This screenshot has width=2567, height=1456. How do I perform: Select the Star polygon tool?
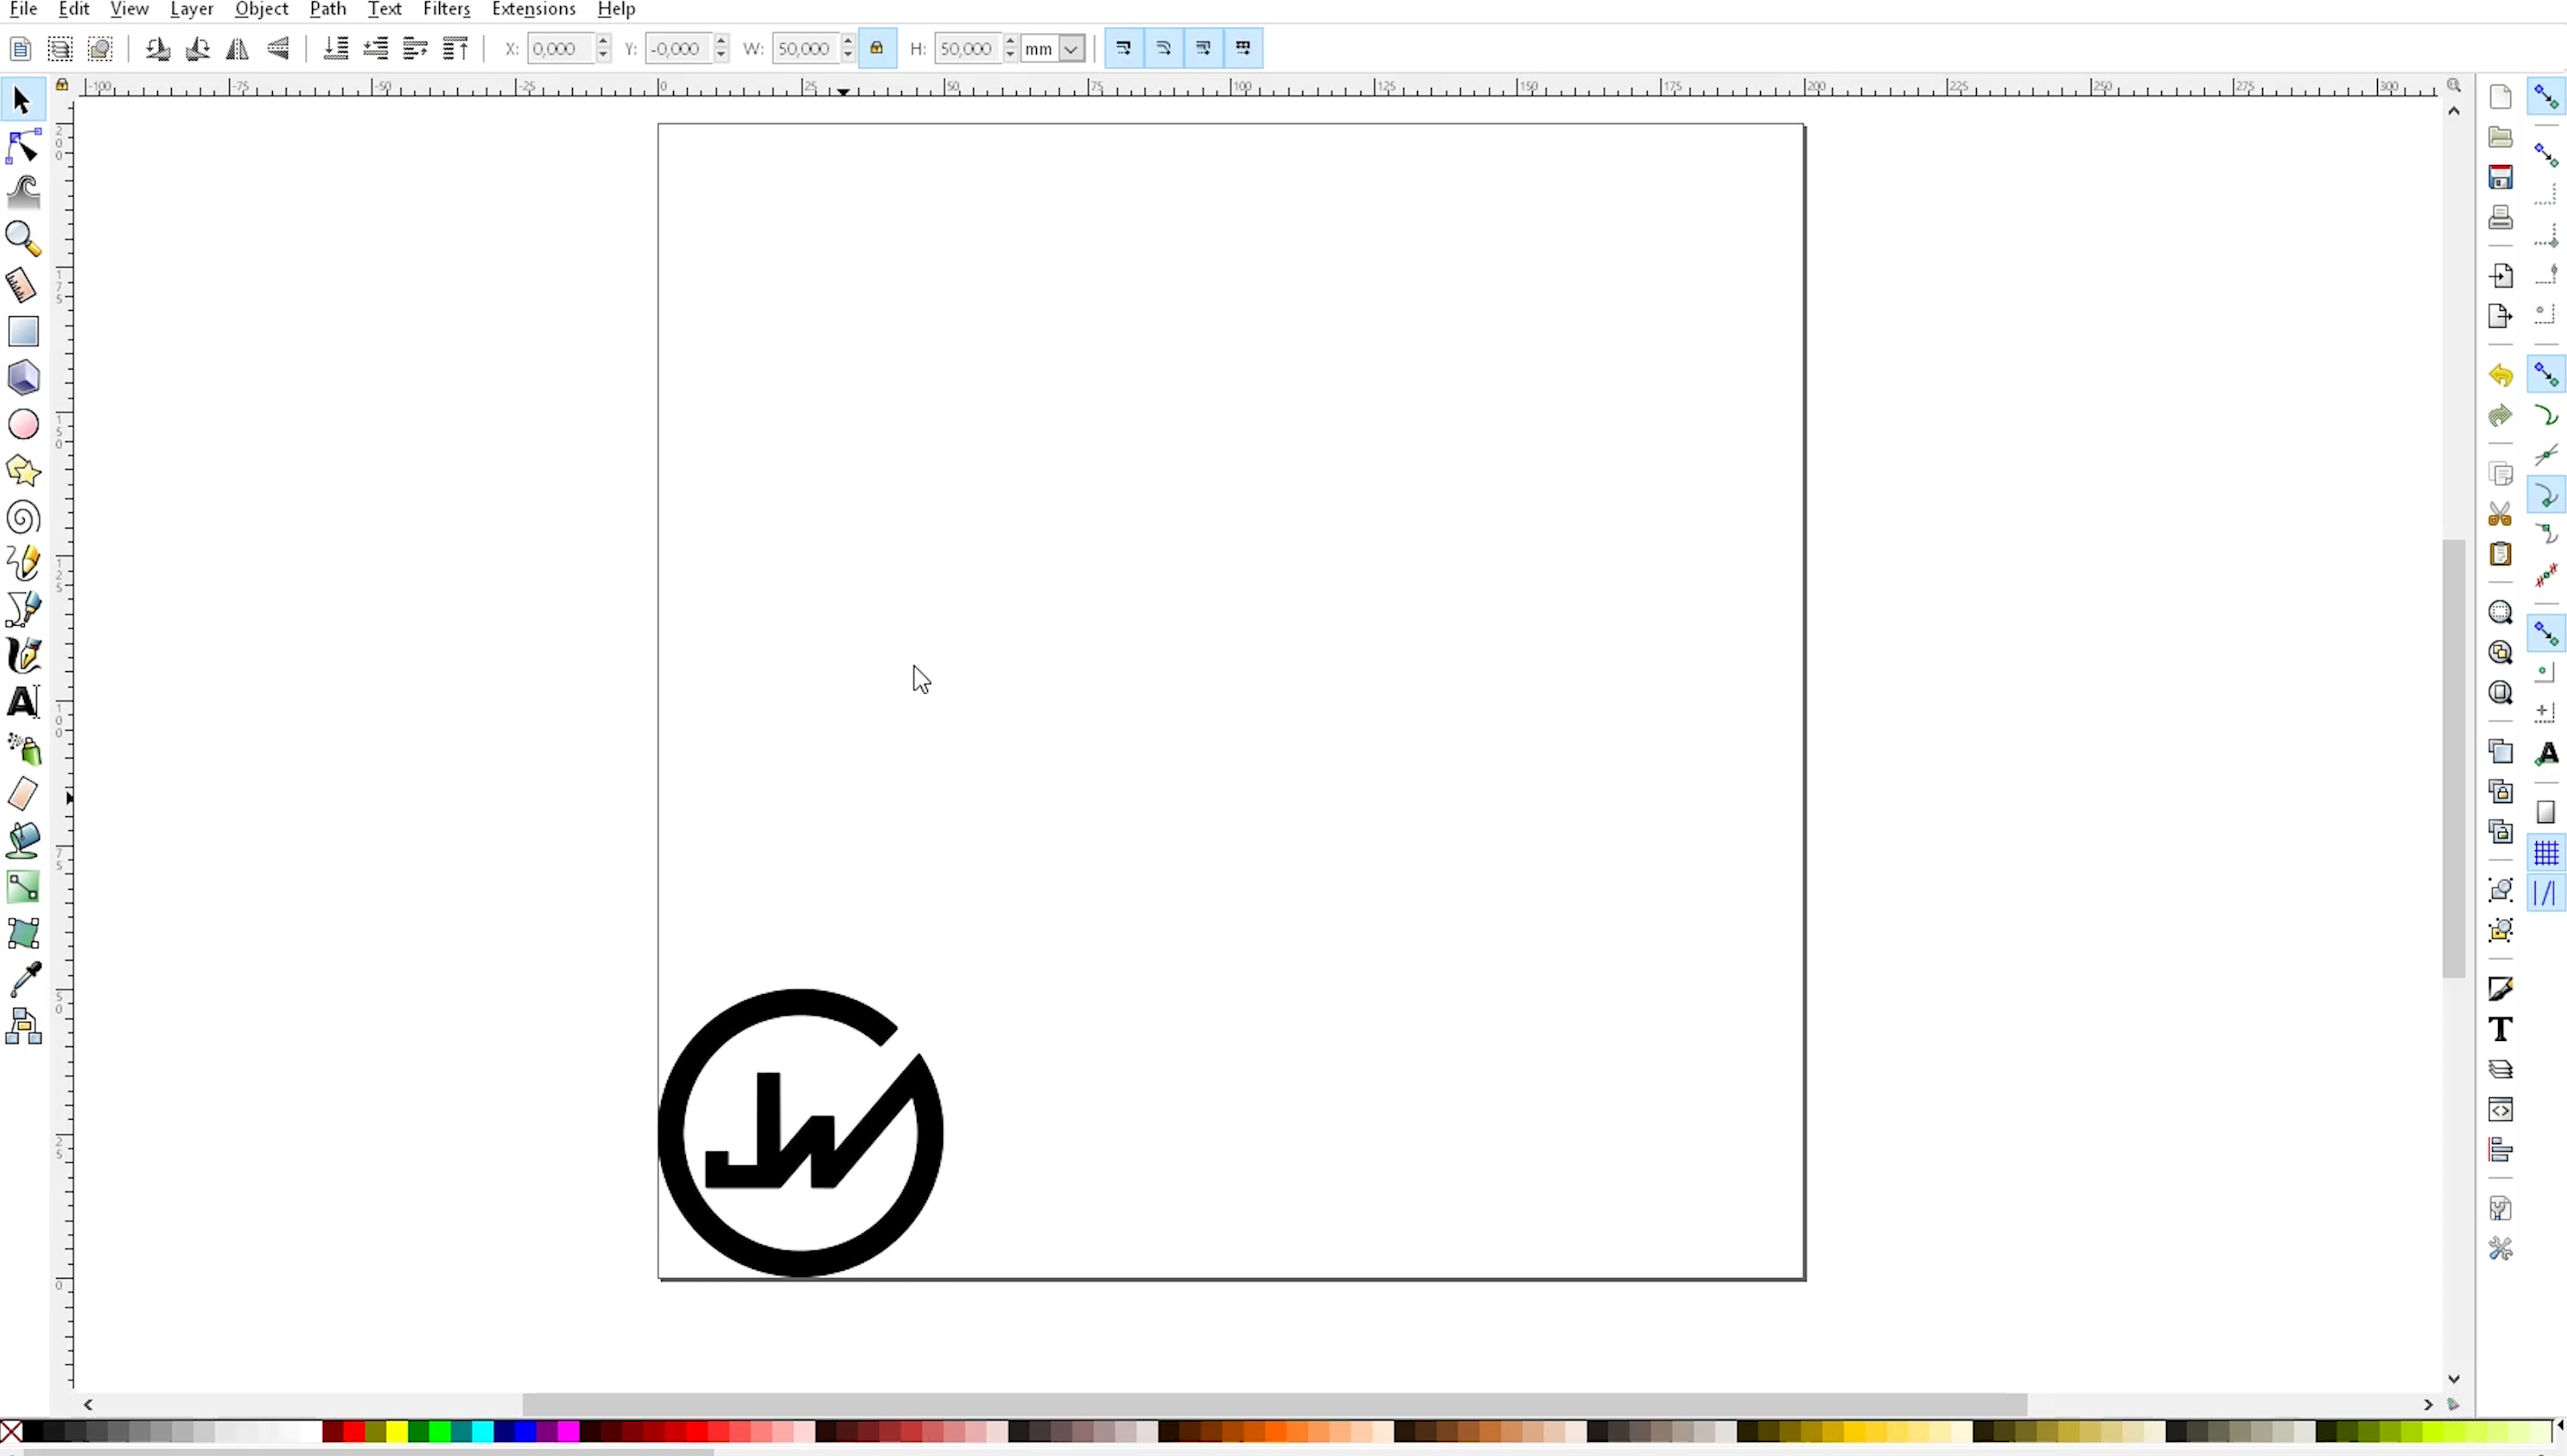pos(22,470)
